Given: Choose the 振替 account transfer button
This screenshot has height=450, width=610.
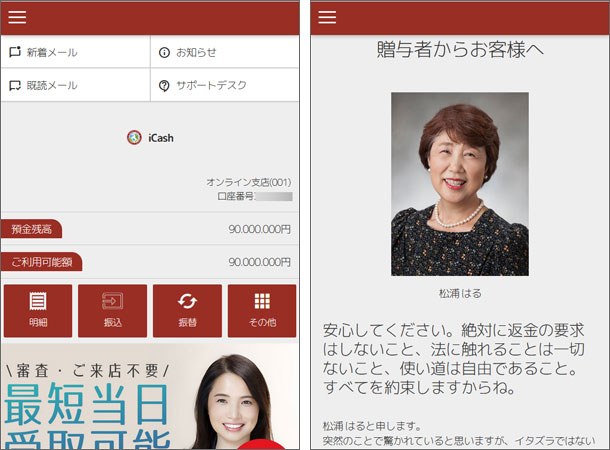Looking at the screenshot, I should click(x=187, y=310).
